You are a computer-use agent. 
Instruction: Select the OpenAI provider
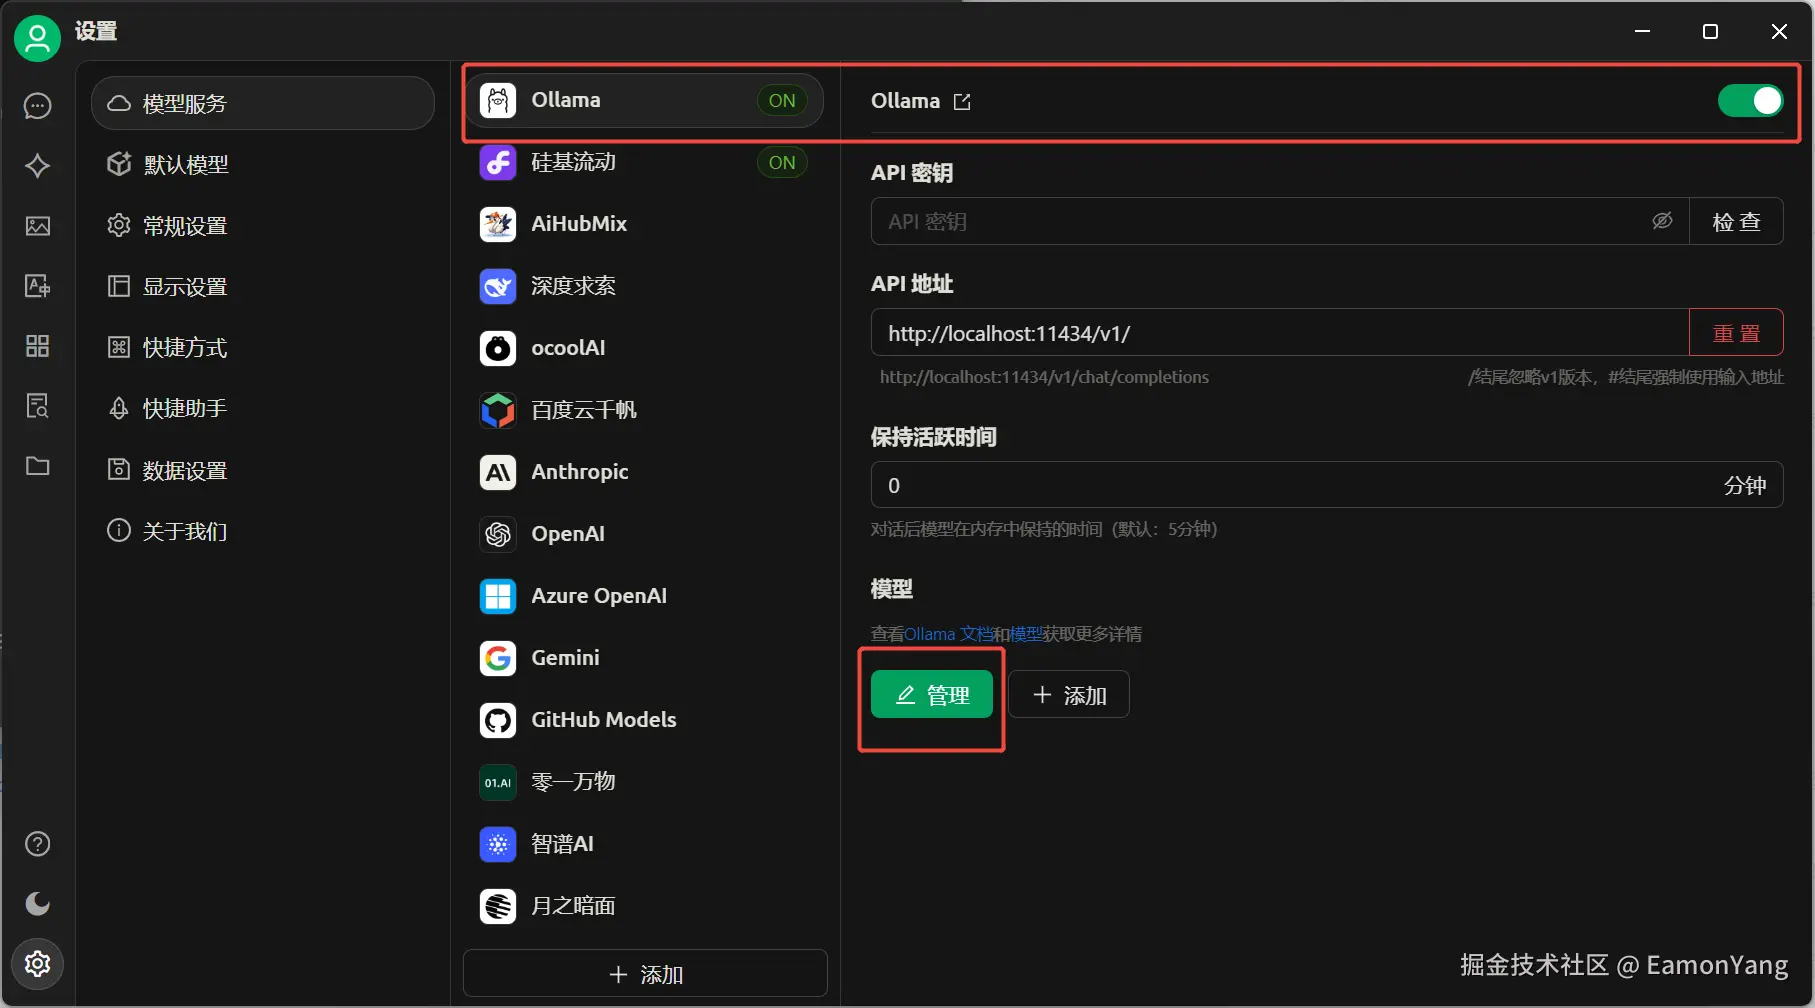(645, 534)
